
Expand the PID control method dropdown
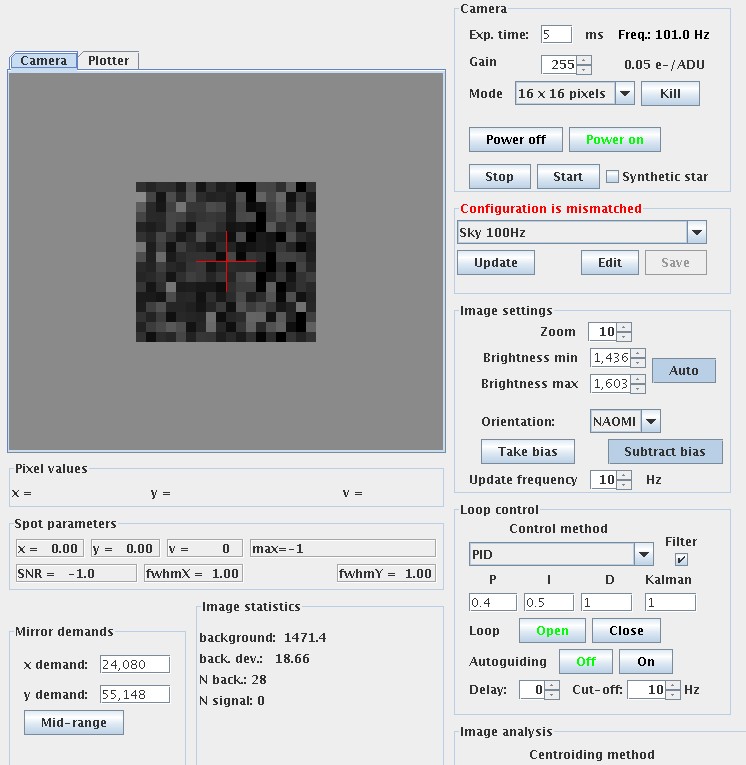coord(643,554)
